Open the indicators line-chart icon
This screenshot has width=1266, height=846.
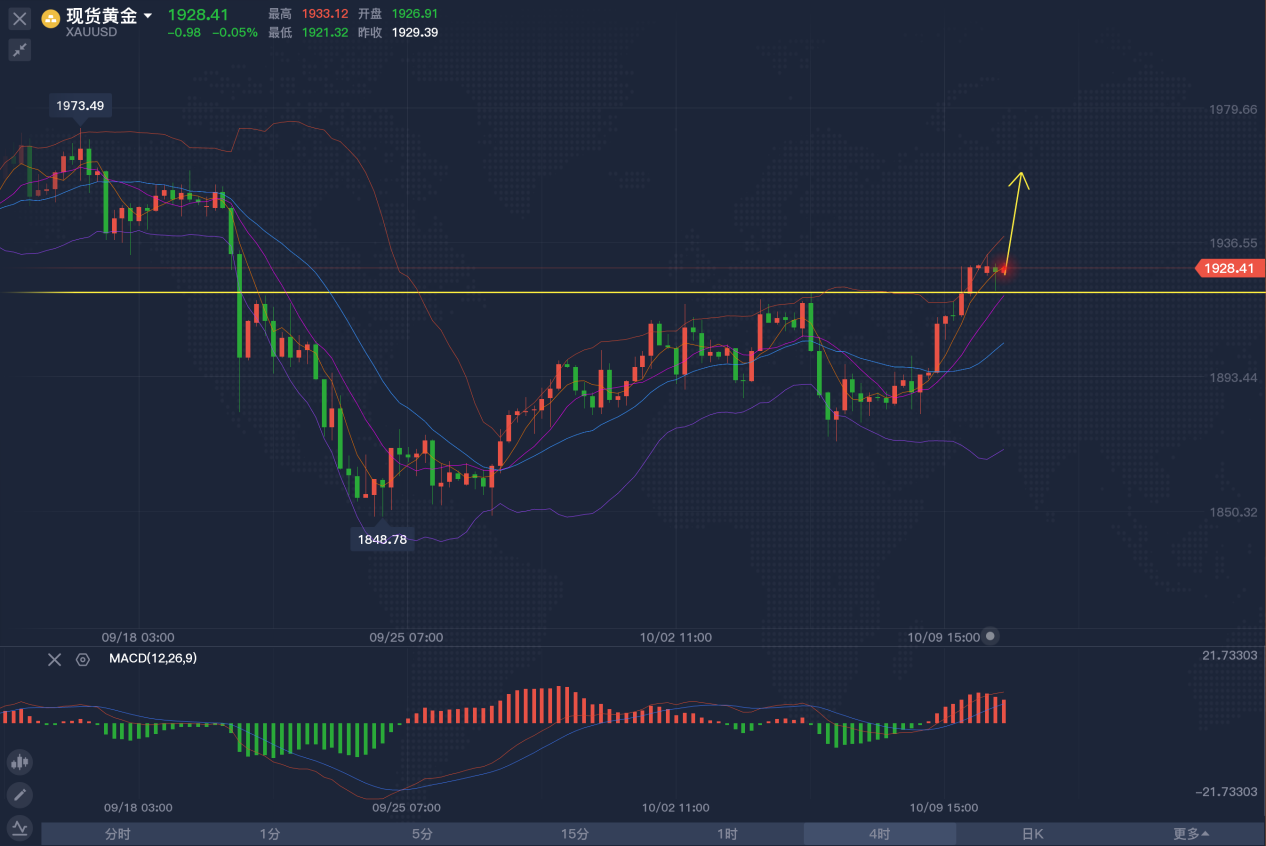click(x=19, y=827)
